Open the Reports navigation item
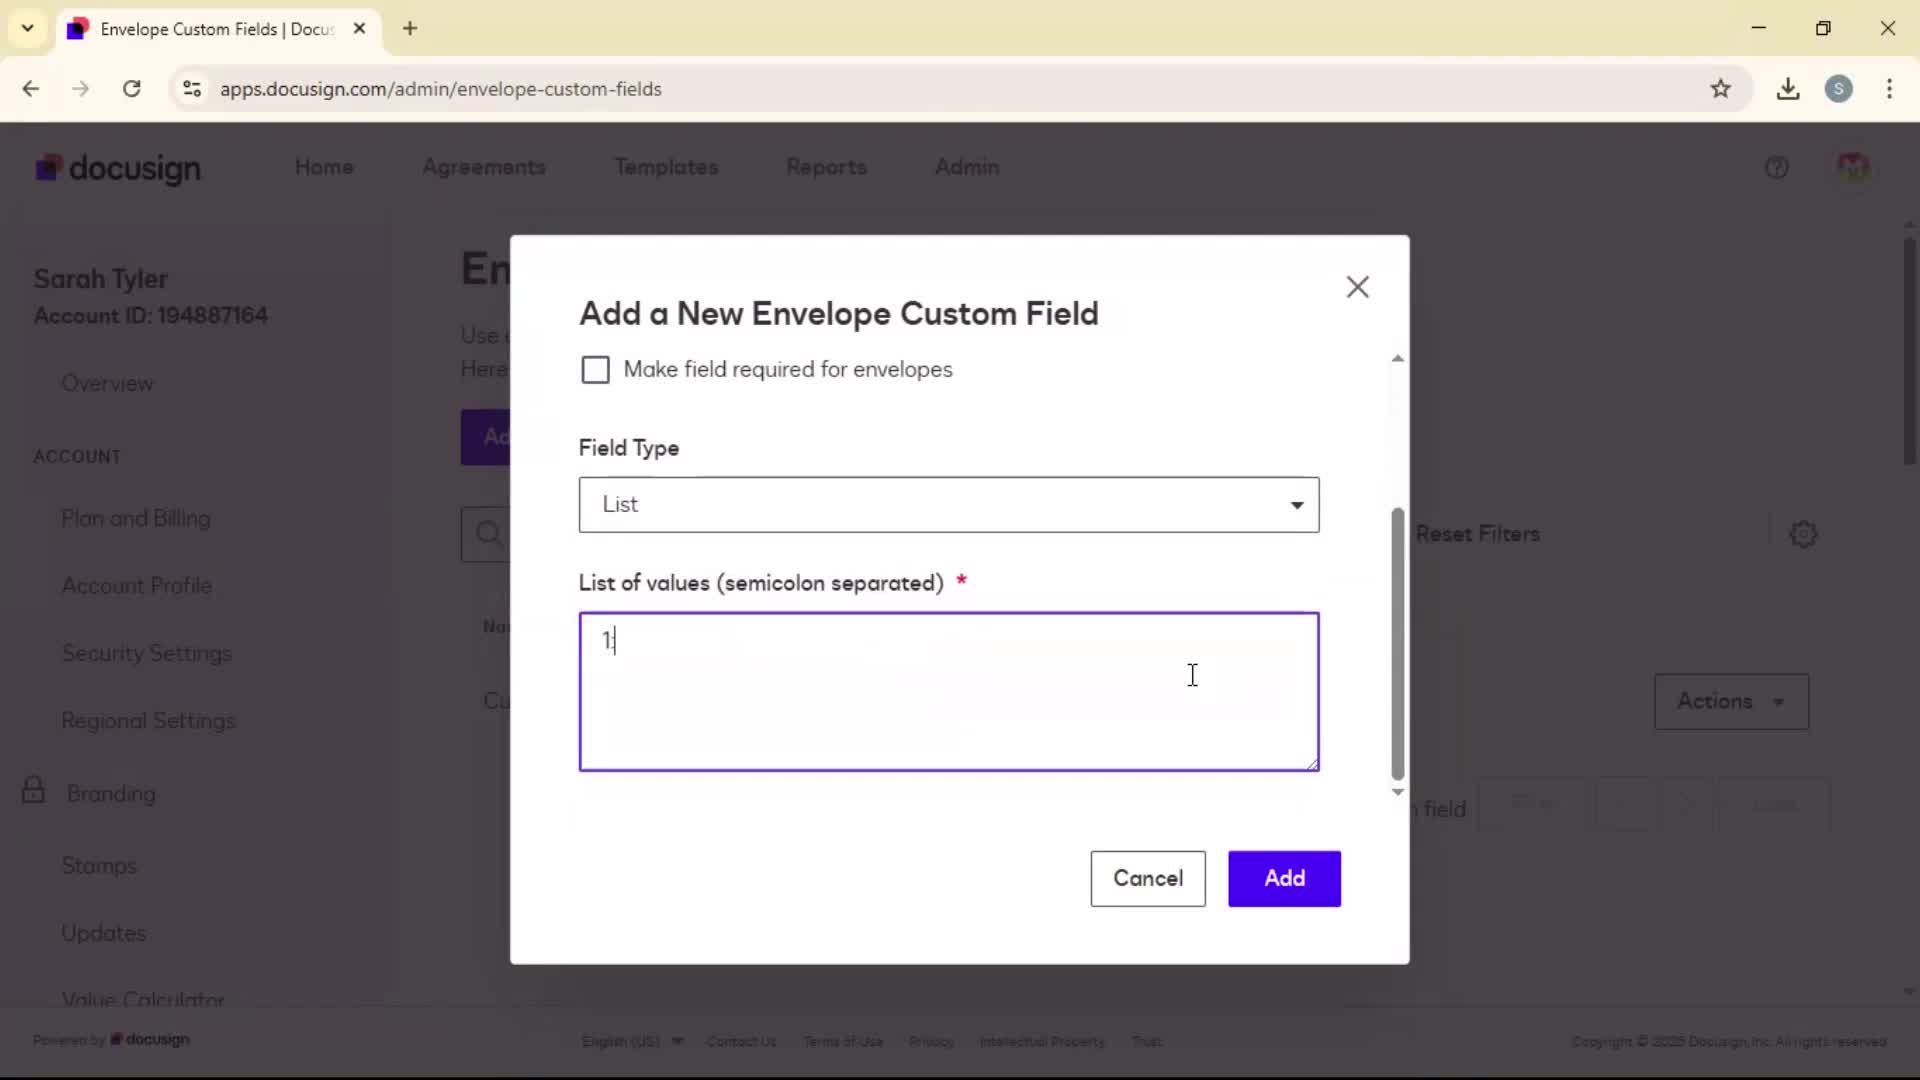This screenshot has width=1920, height=1080. pos(826,167)
